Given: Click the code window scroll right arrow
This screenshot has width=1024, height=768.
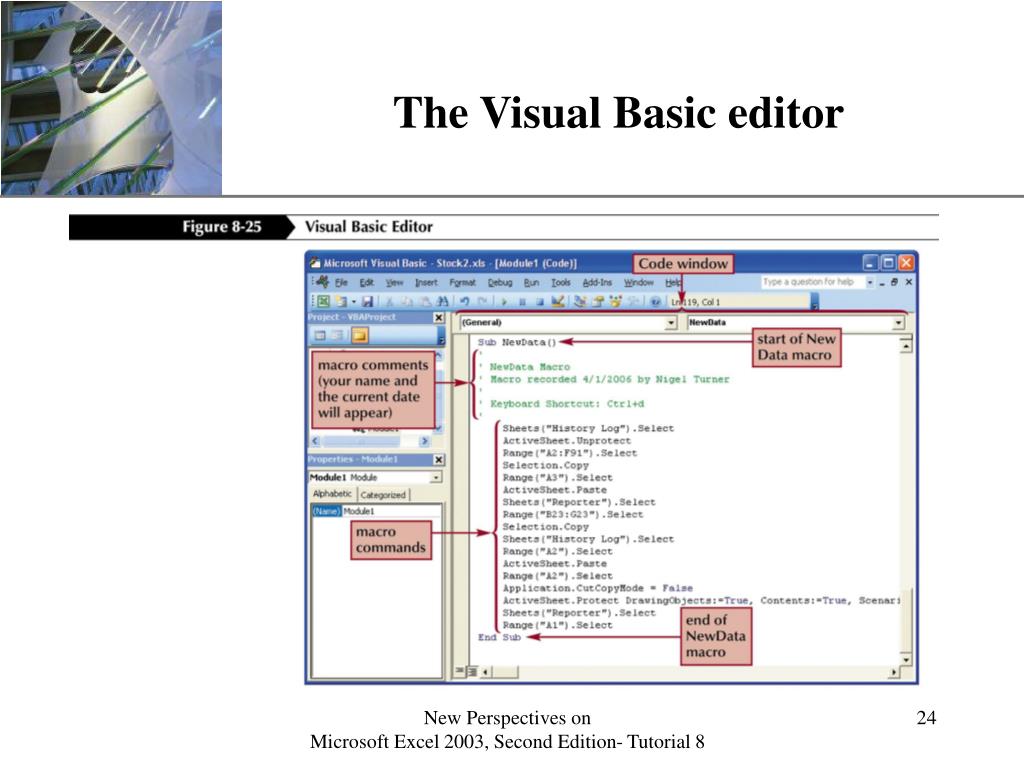Looking at the screenshot, I should (894, 671).
